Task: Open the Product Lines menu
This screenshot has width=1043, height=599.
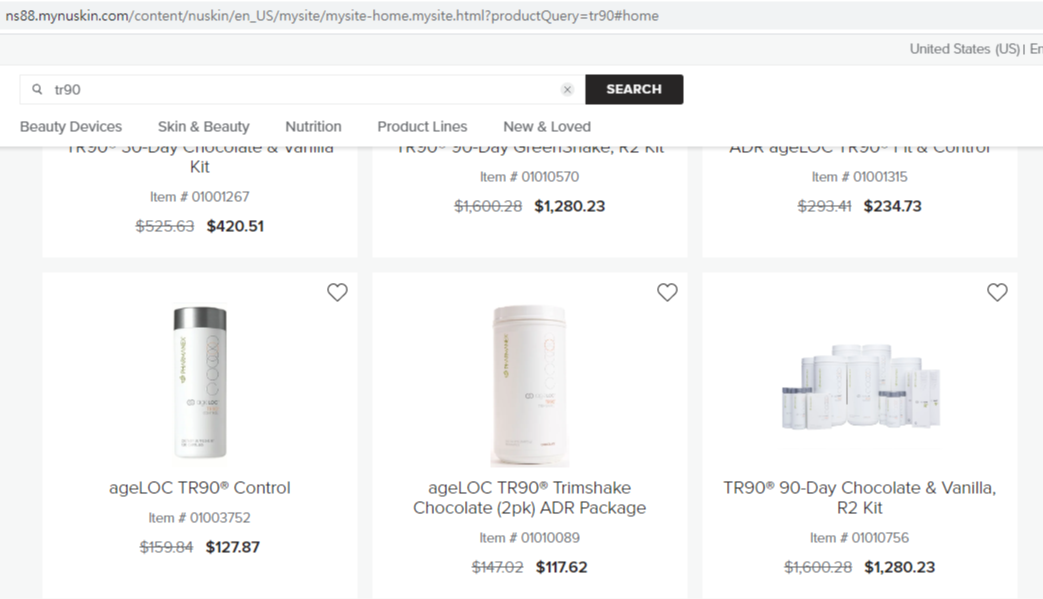Action: 422,126
